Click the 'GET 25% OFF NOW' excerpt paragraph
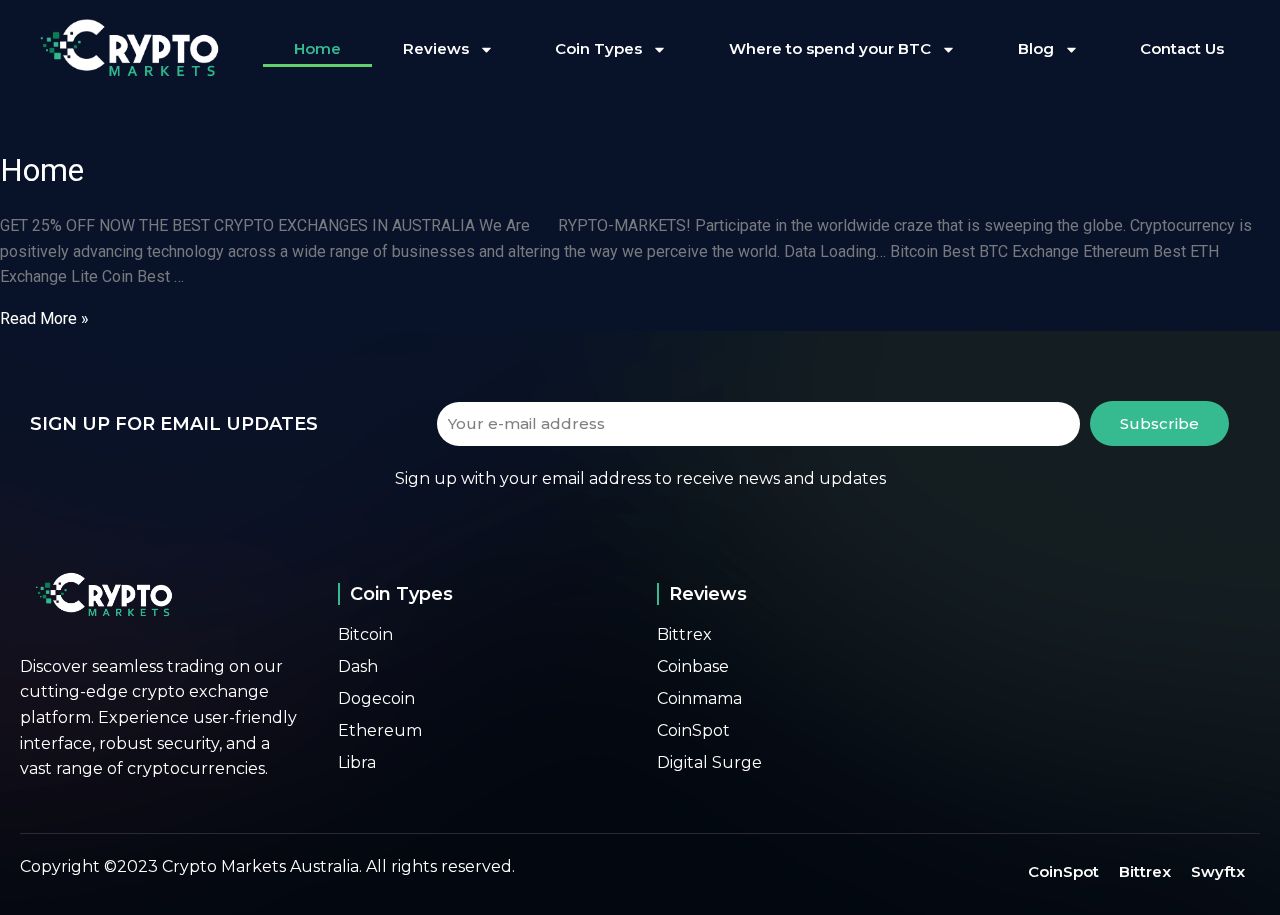Screen dimensions: 1280x915 pos(626,251)
